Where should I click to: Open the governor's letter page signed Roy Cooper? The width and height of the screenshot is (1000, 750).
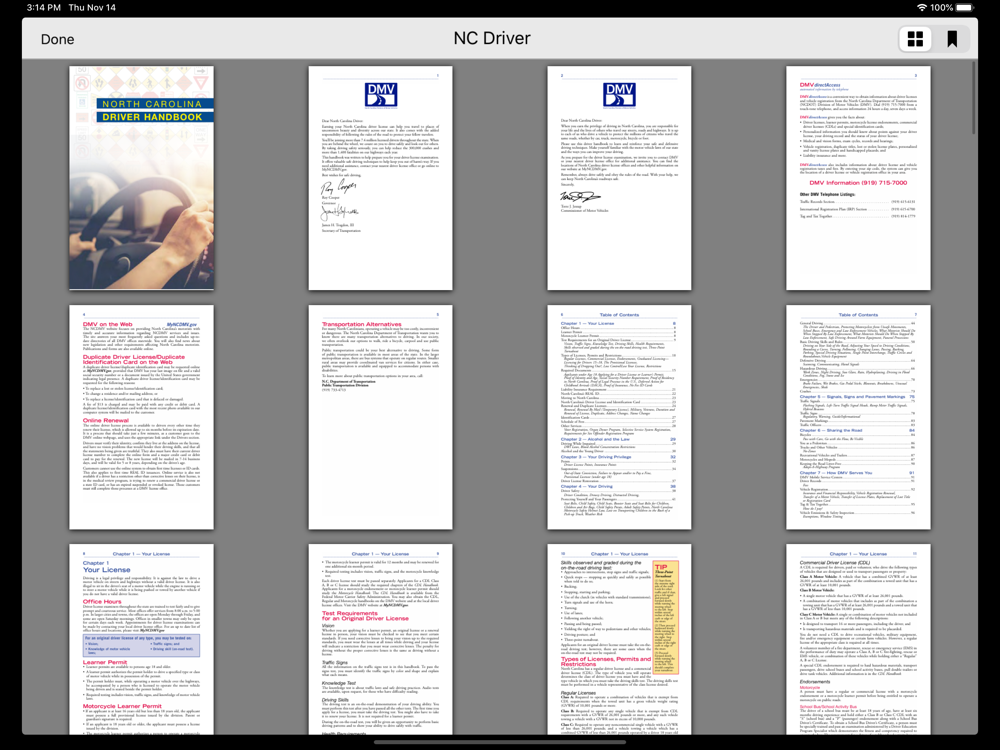tap(381, 178)
